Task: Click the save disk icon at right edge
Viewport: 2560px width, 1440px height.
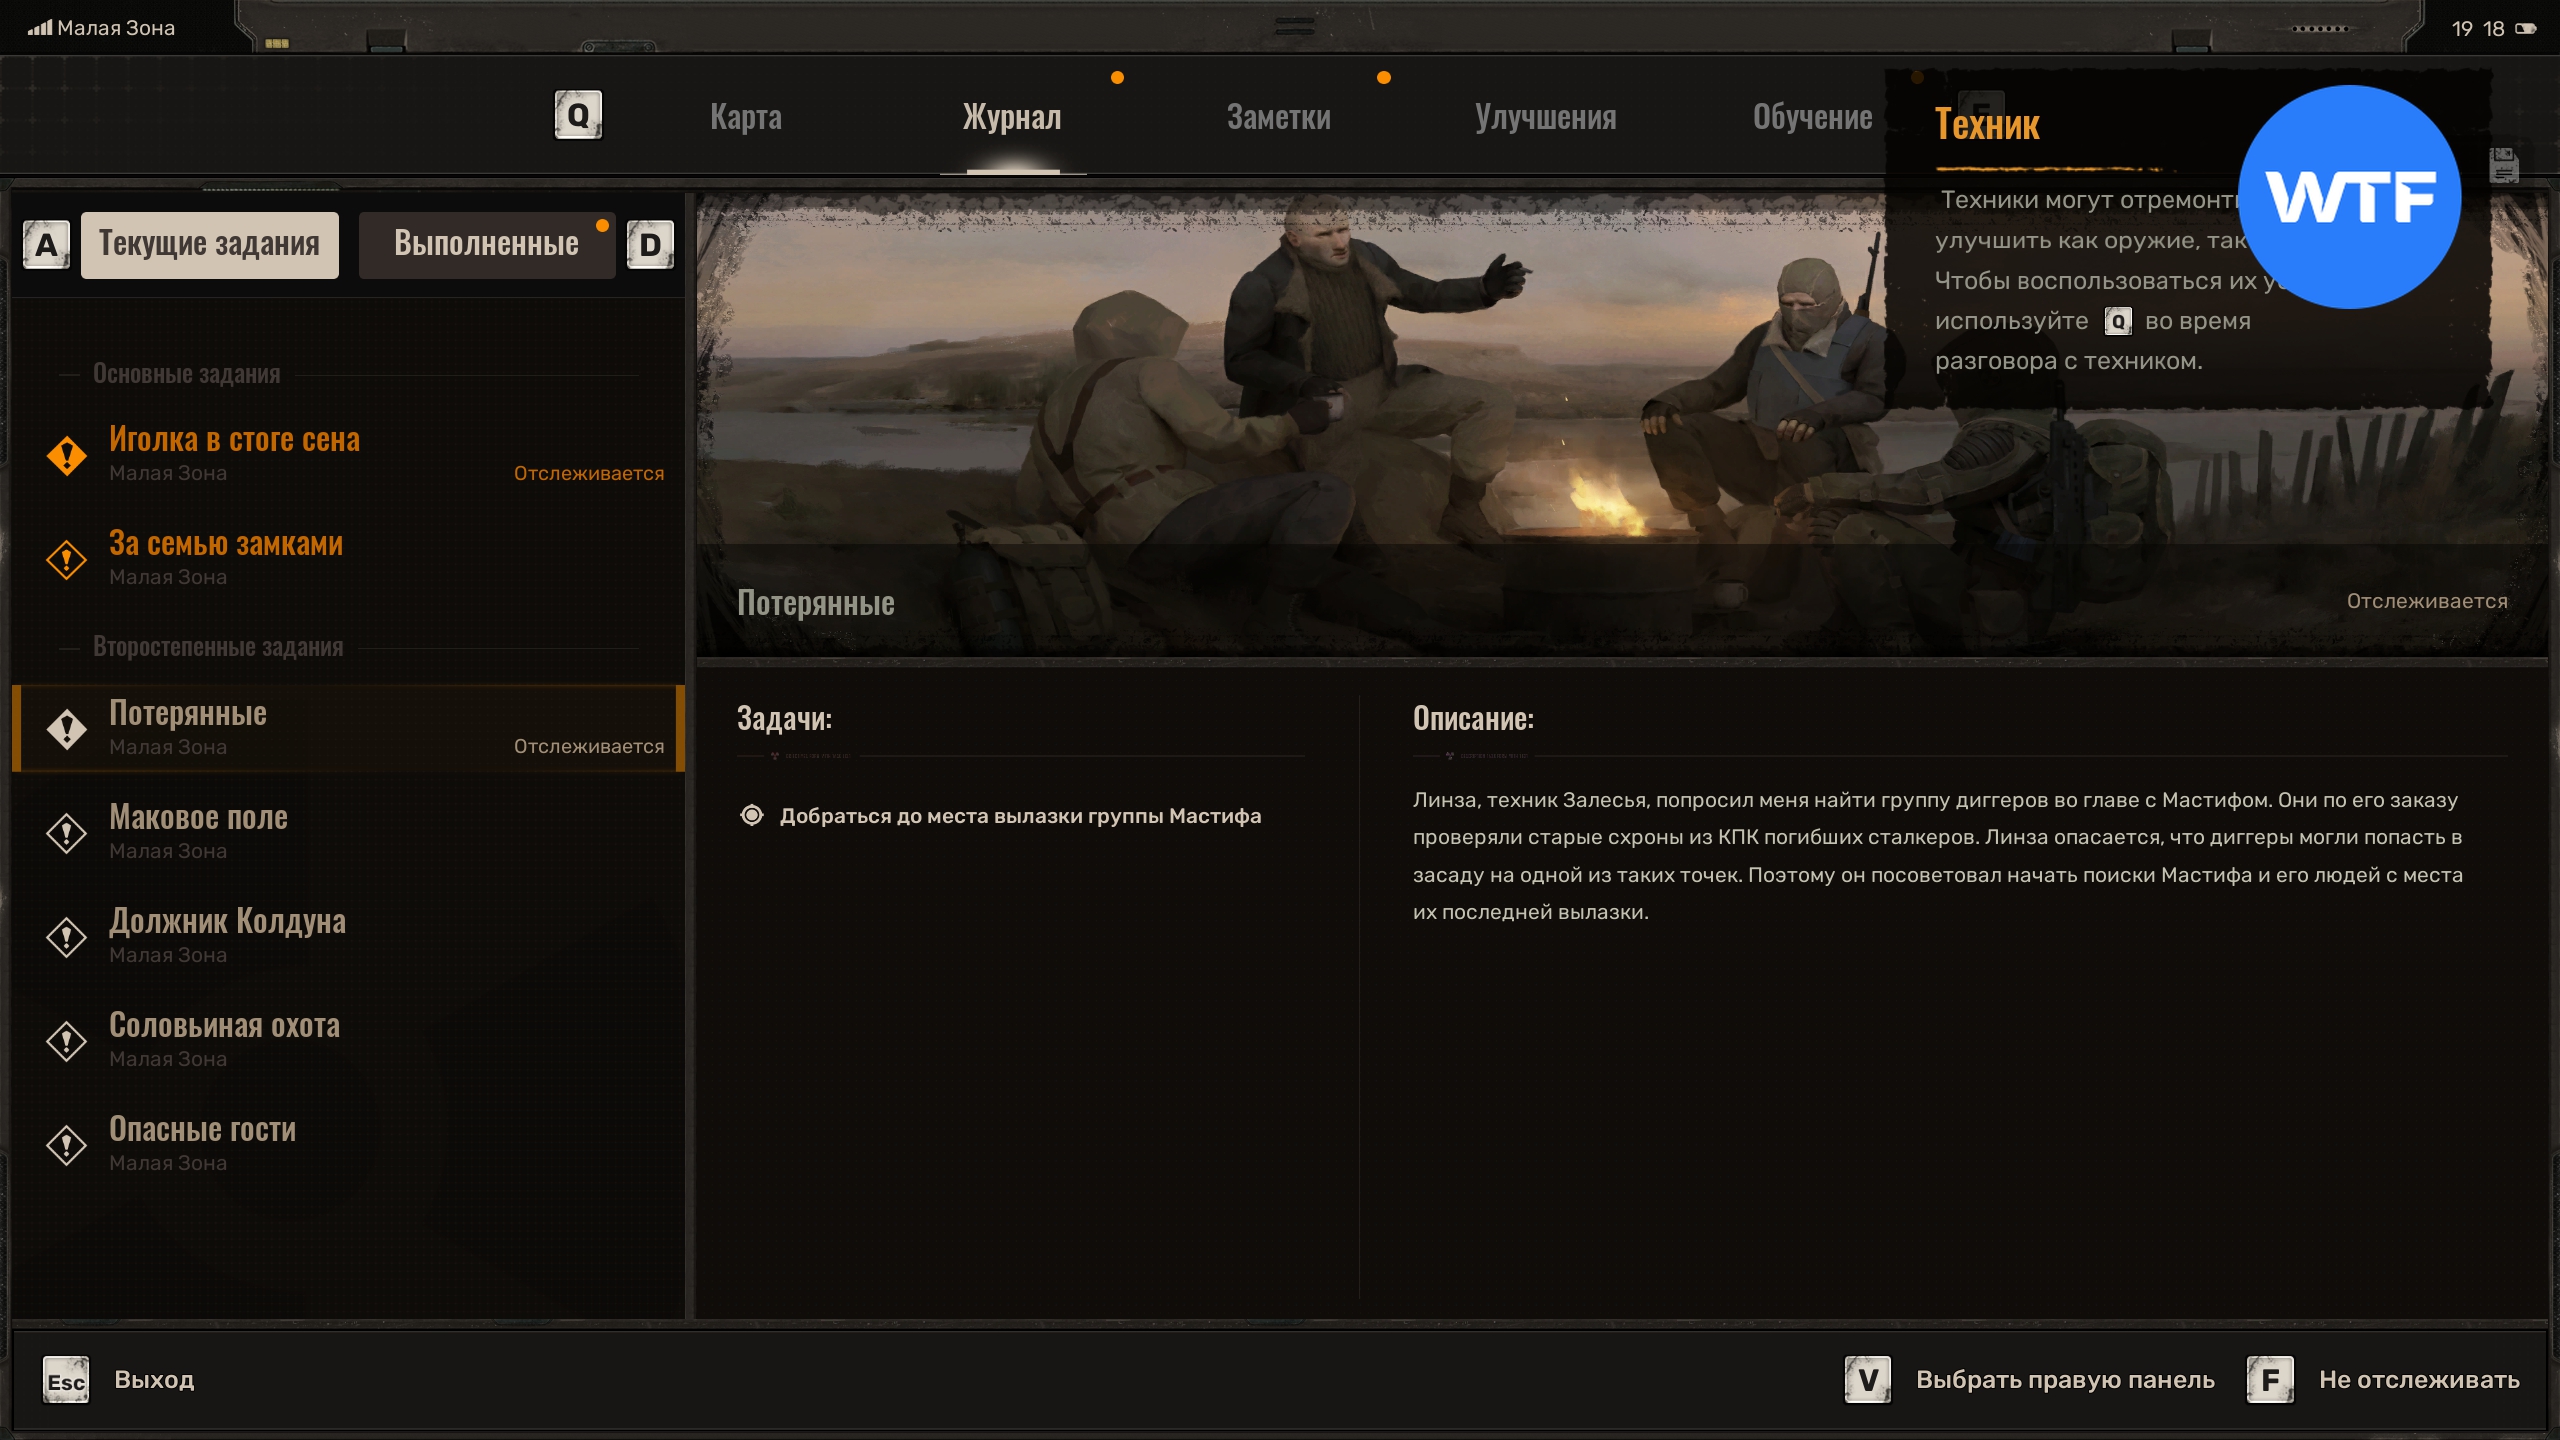Action: tap(2503, 166)
